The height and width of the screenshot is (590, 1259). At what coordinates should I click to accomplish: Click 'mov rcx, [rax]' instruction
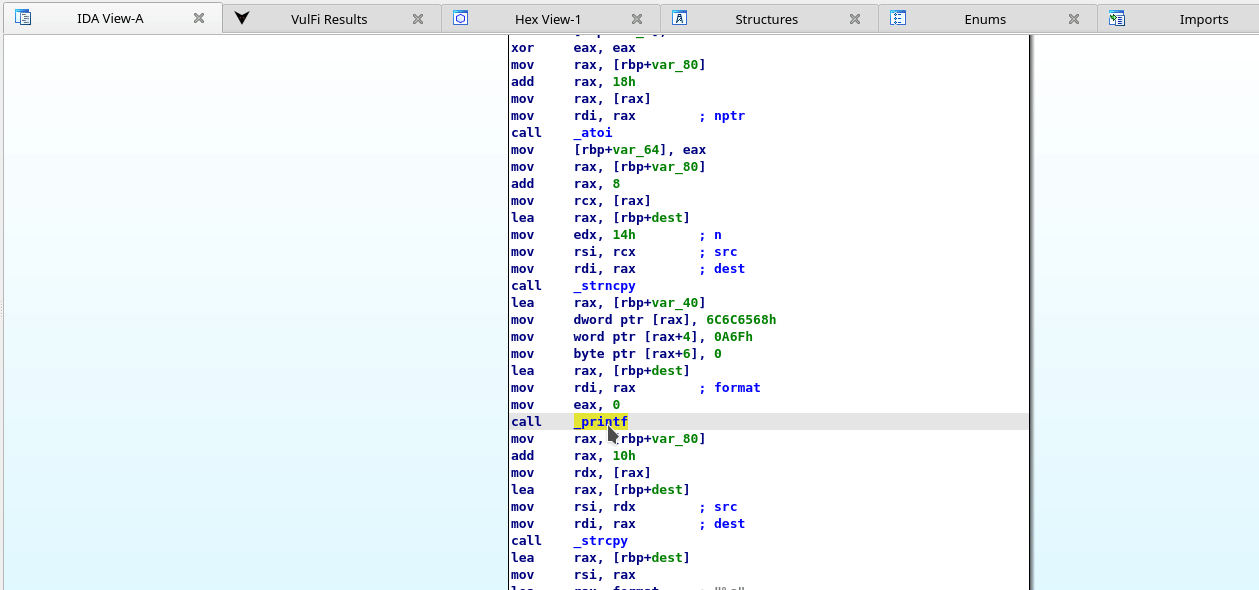(581, 201)
